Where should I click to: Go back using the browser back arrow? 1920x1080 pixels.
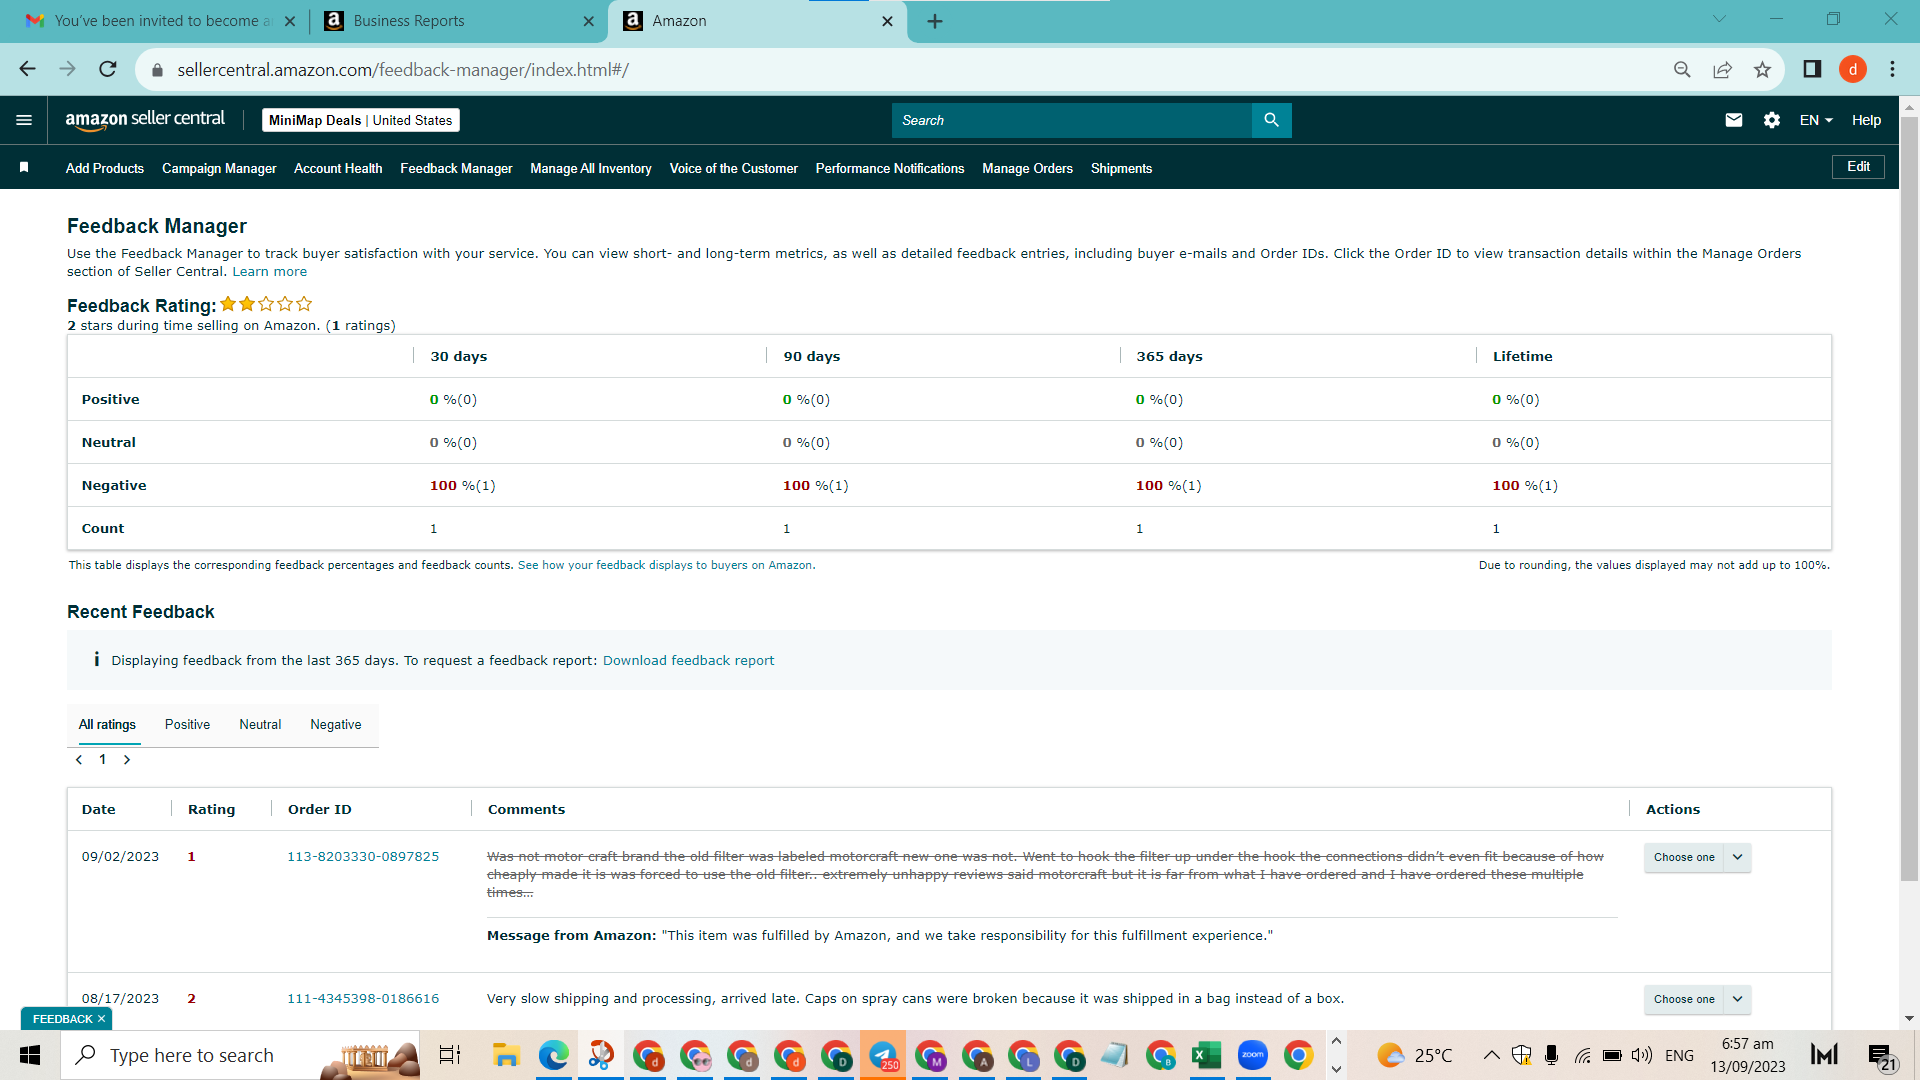(27, 69)
